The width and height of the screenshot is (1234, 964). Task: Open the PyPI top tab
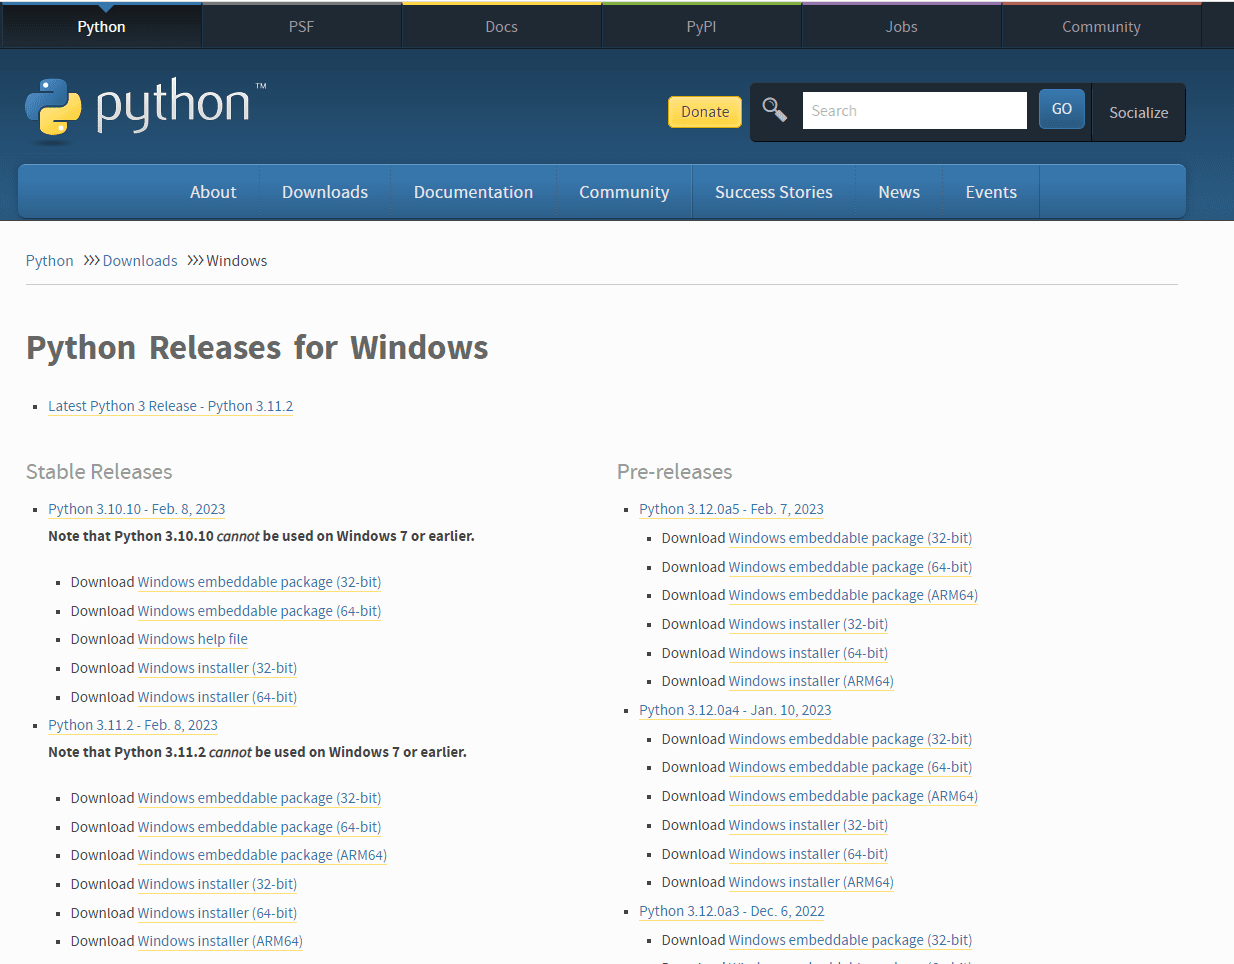point(701,26)
